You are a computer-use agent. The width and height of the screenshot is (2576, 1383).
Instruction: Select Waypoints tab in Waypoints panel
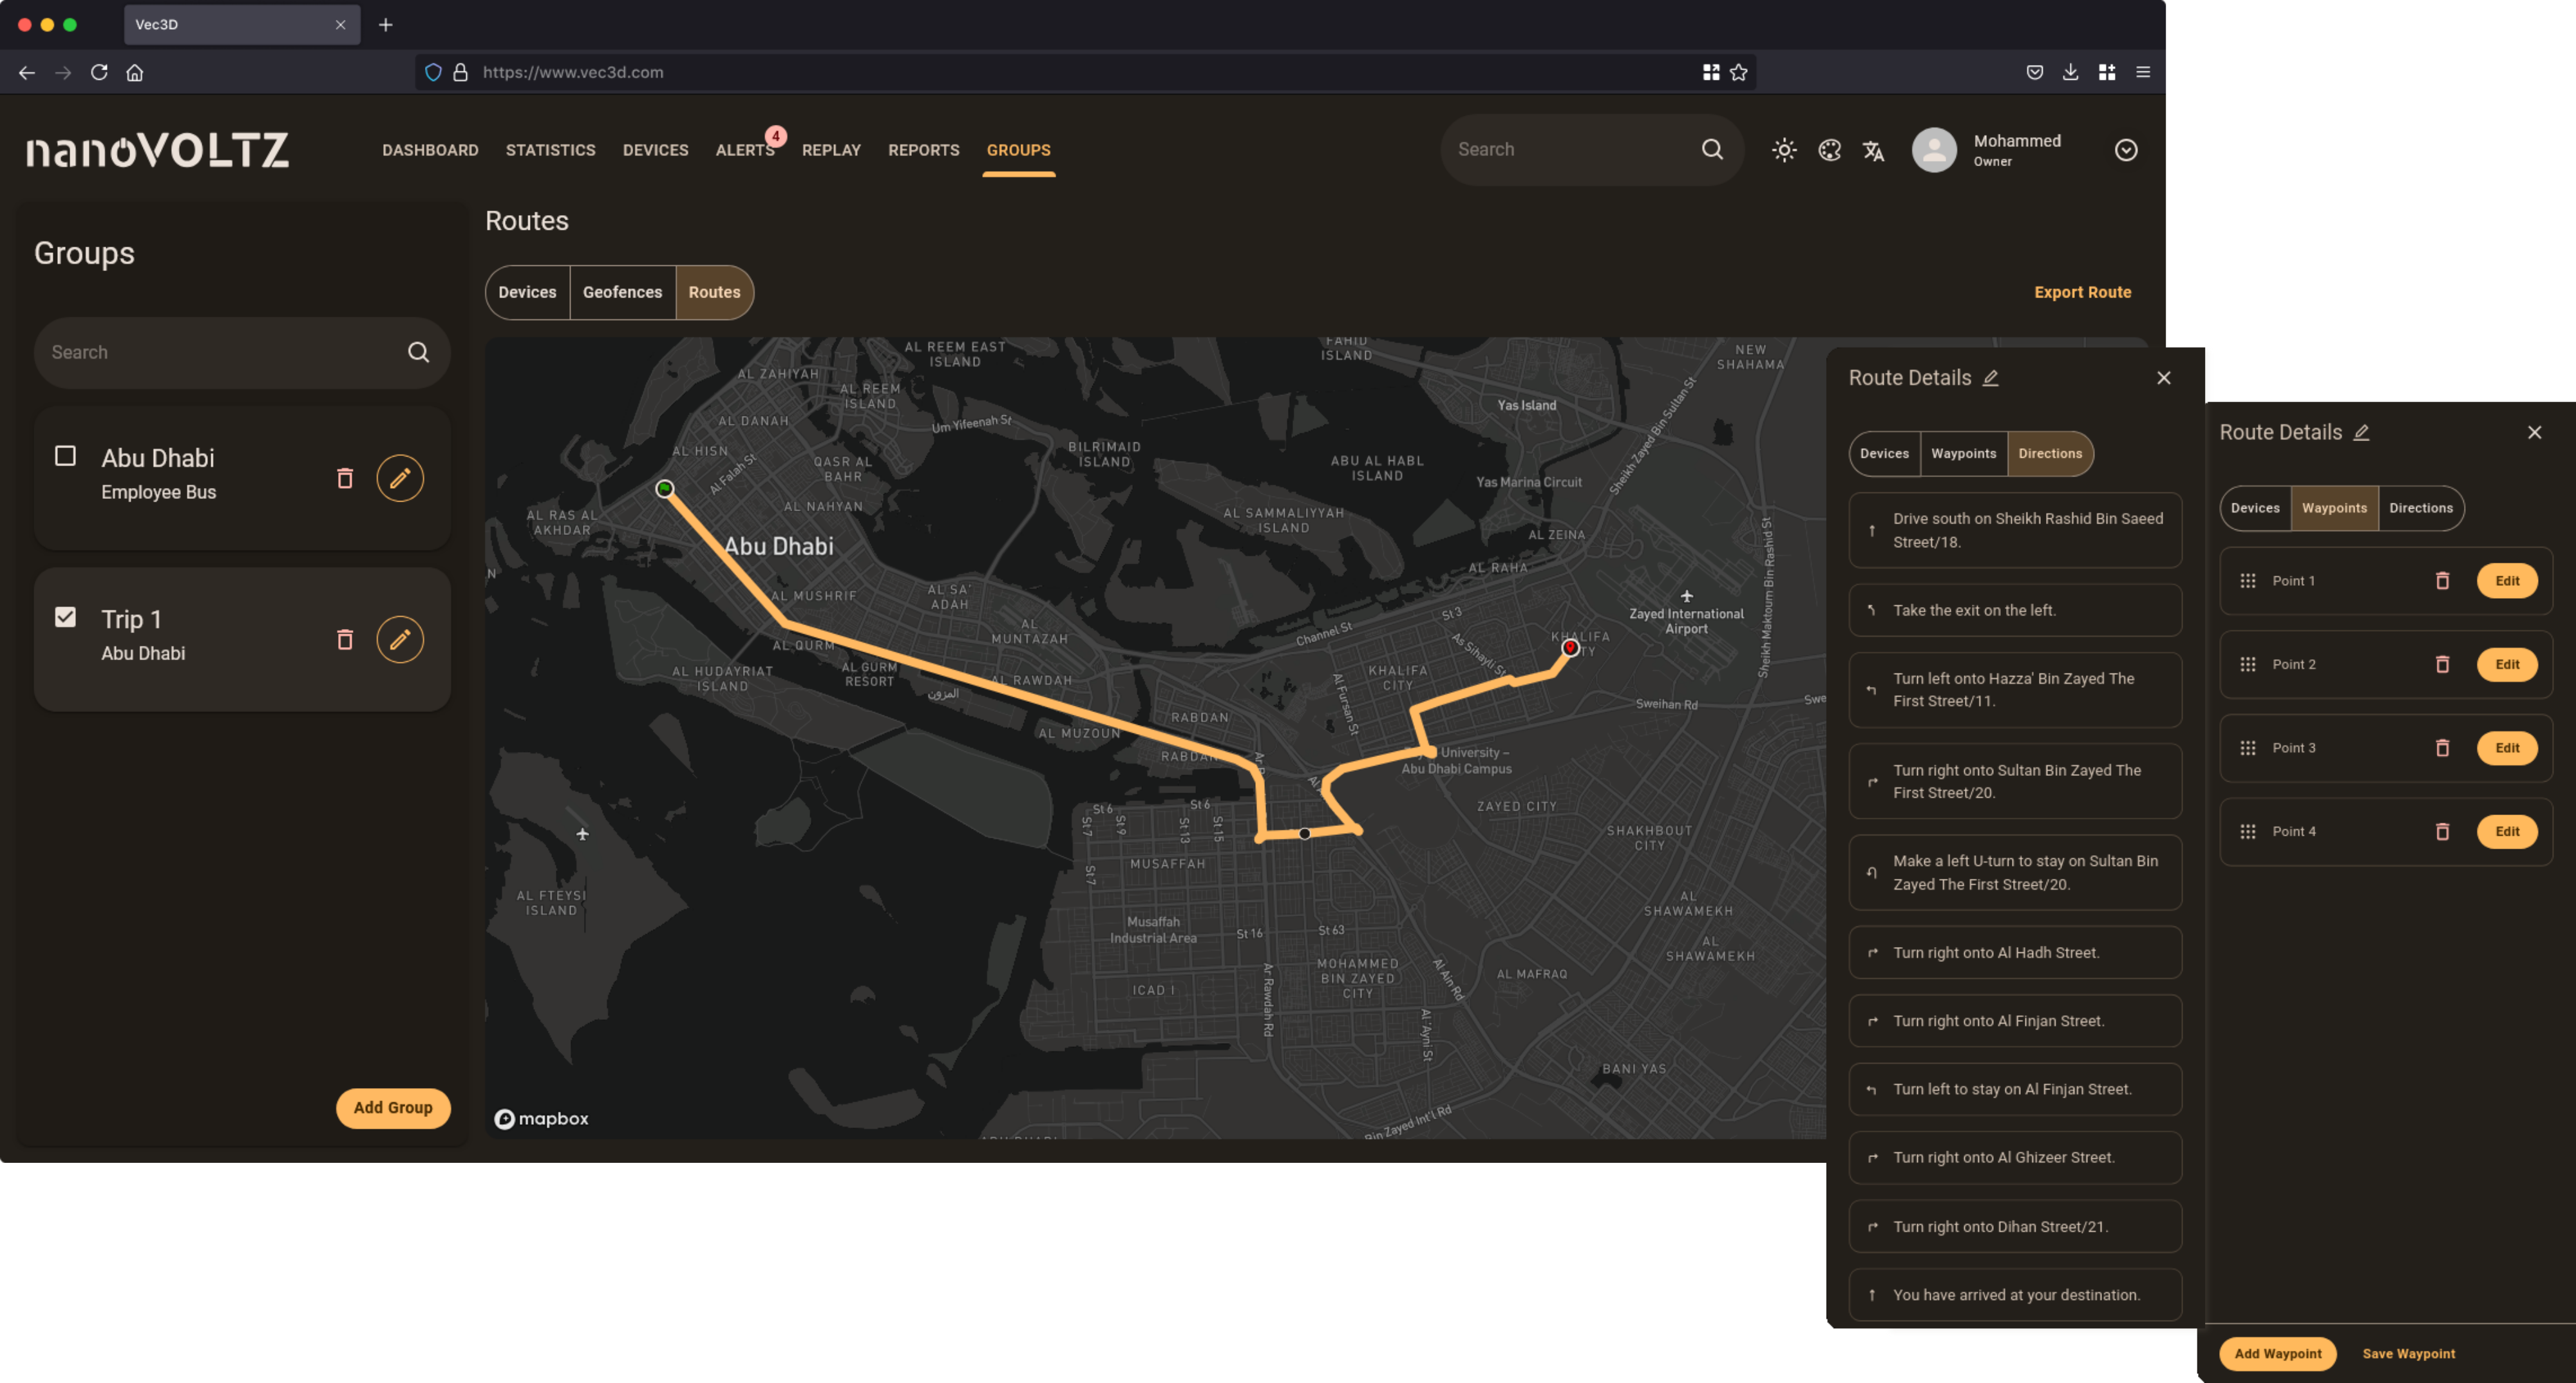(2334, 508)
